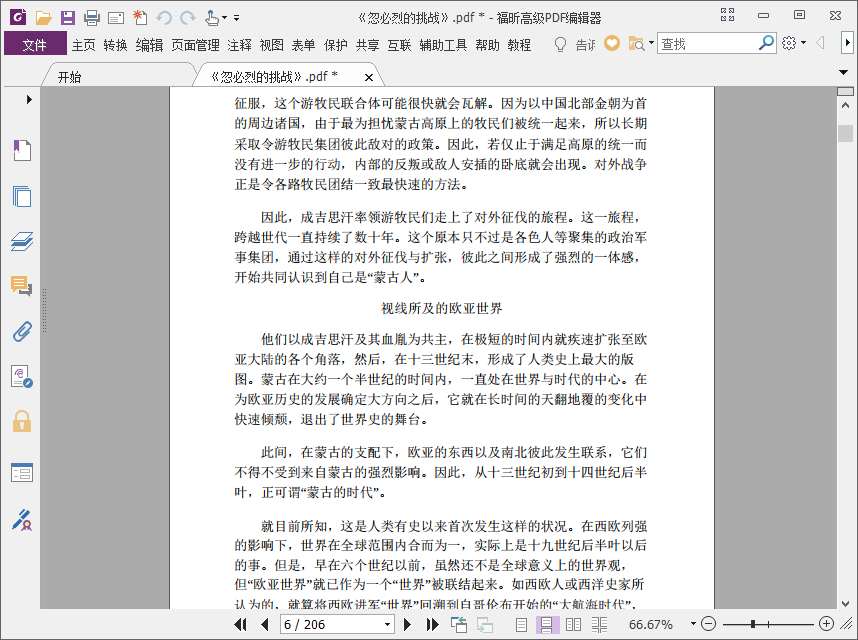This screenshot has width=858, height=640.
Task: Go to the last page
Action: tap(432, 624)
